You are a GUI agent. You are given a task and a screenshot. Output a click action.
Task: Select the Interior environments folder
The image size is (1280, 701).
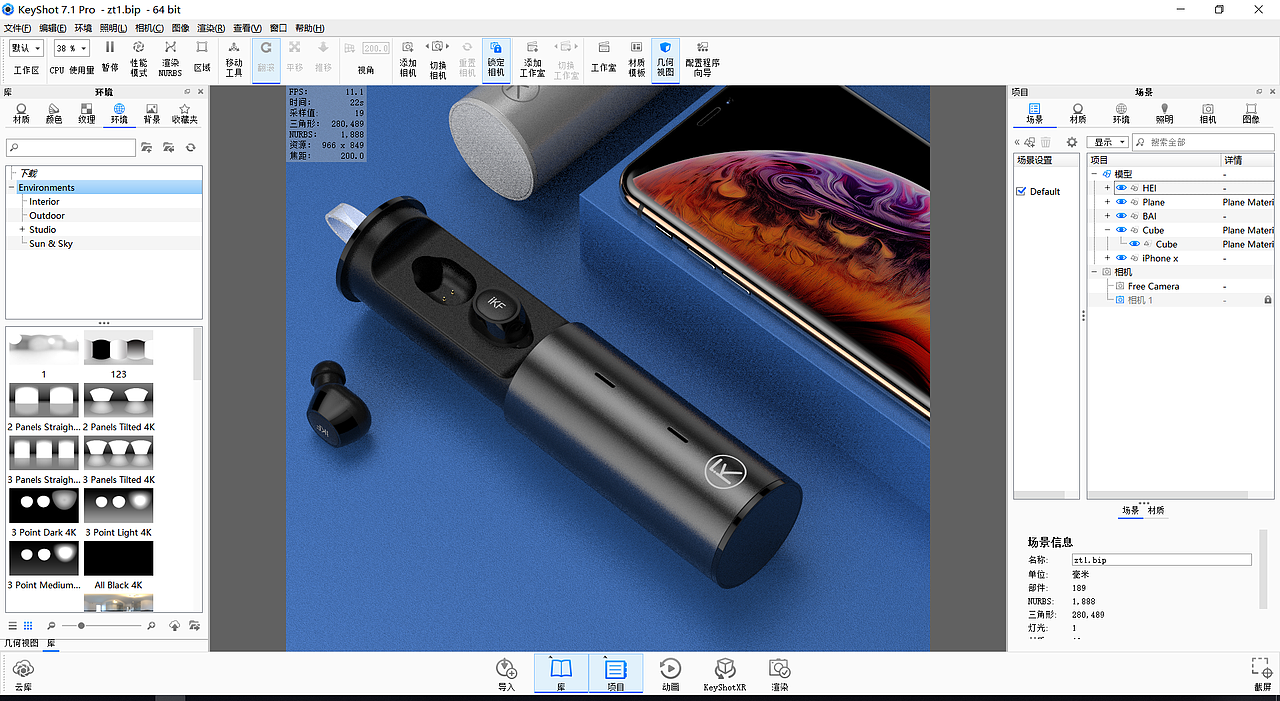(x=44, y=202)
